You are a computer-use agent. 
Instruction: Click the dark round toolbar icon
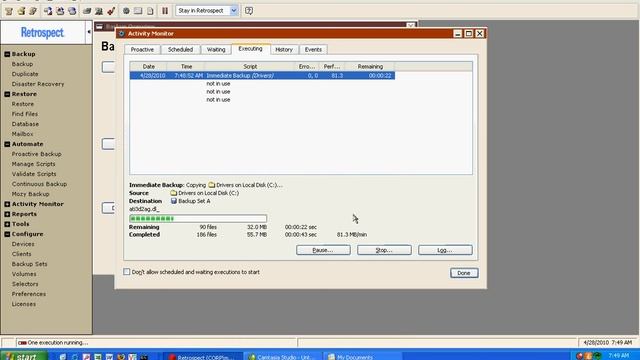(127, 11)
